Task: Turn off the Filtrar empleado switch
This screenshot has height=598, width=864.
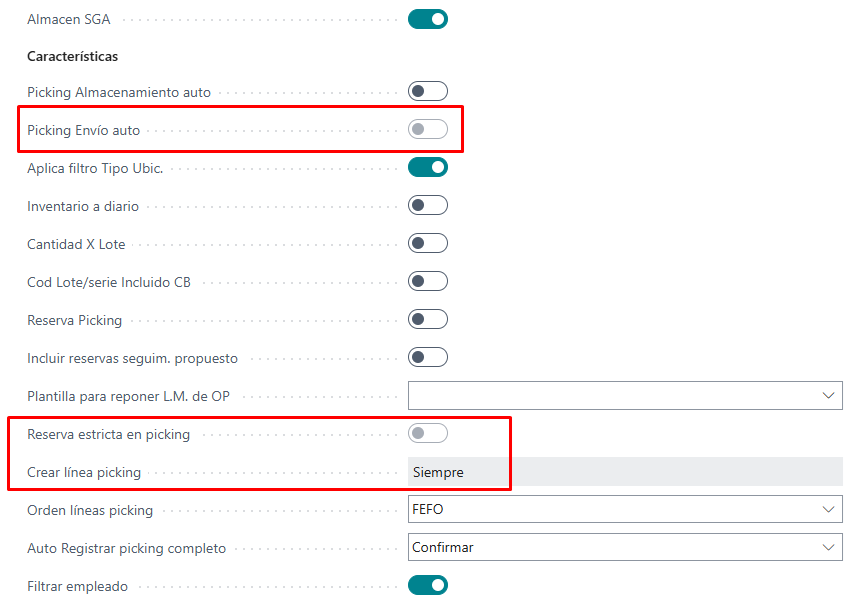Action: point(427,586)
